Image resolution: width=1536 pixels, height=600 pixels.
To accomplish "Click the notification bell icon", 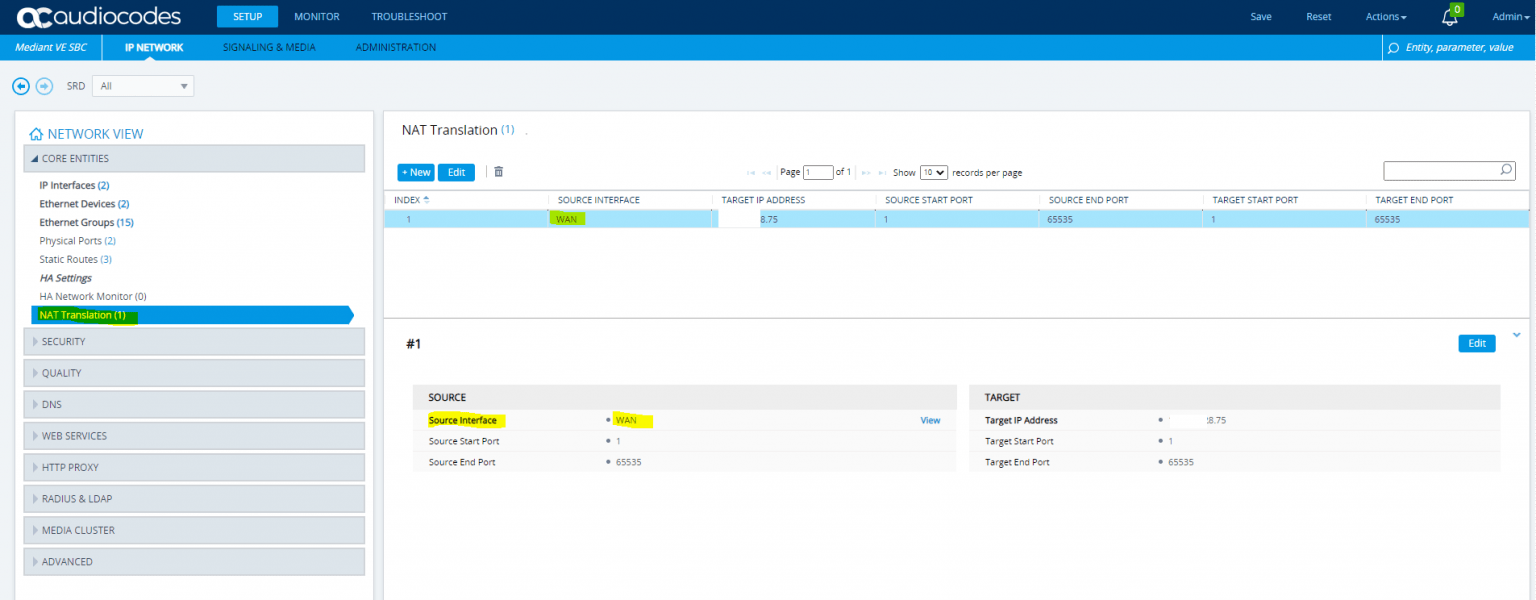I will click(x=1449, y=18).
